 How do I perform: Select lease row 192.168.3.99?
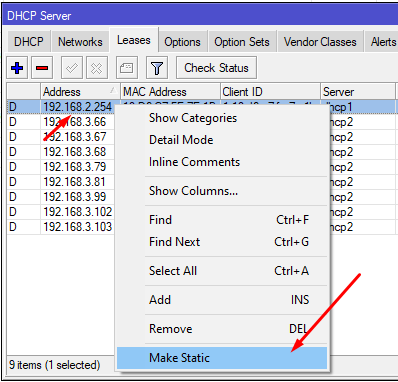tap(75, 197)
